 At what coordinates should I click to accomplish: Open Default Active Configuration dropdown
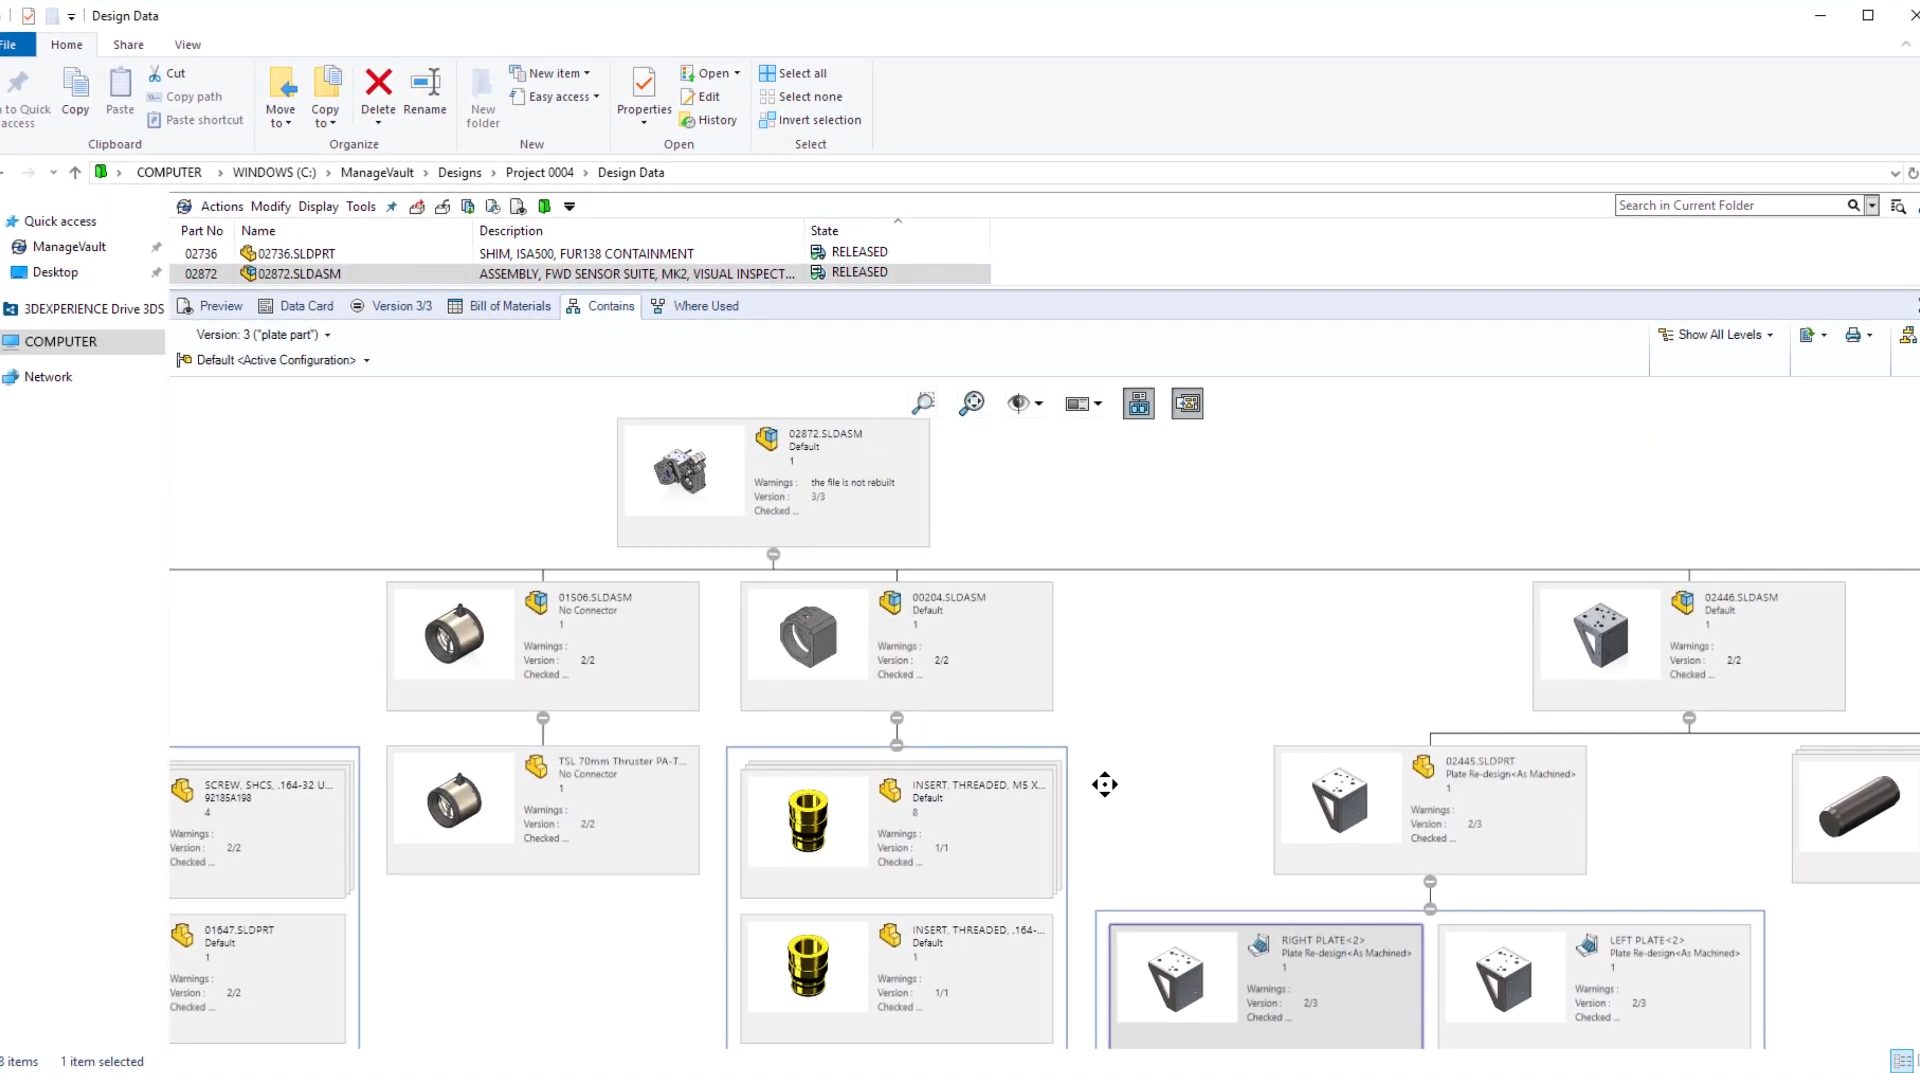click(366, 361)
